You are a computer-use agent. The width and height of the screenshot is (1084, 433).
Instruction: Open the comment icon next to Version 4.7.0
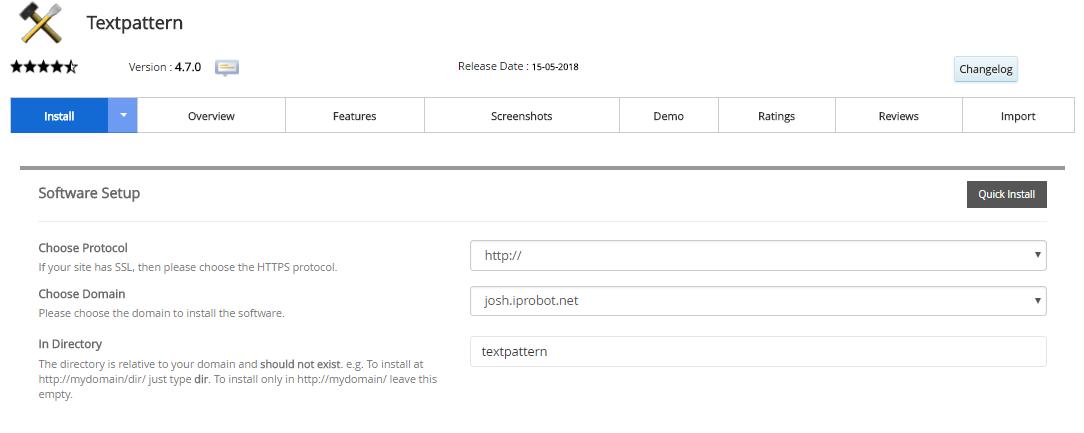point(227,68)
